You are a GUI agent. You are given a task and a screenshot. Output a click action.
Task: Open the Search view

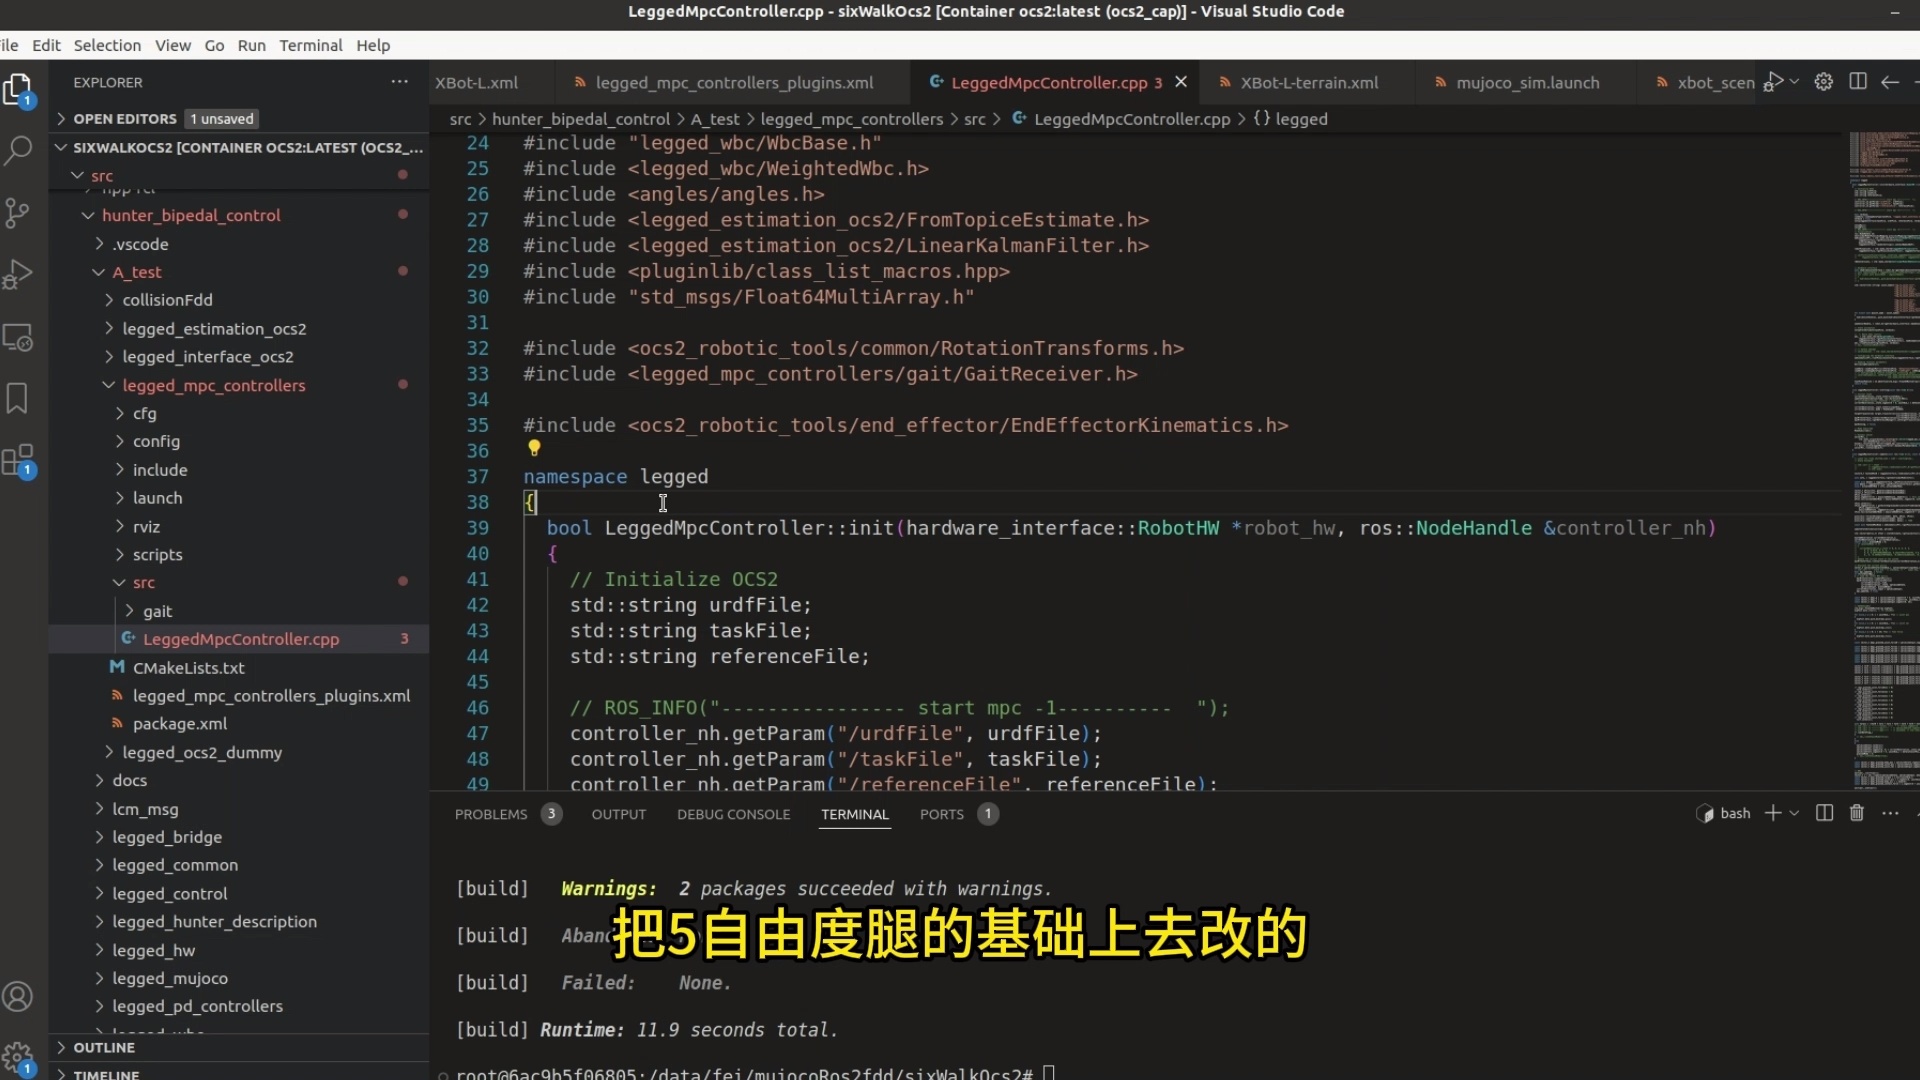pos(18,150)
